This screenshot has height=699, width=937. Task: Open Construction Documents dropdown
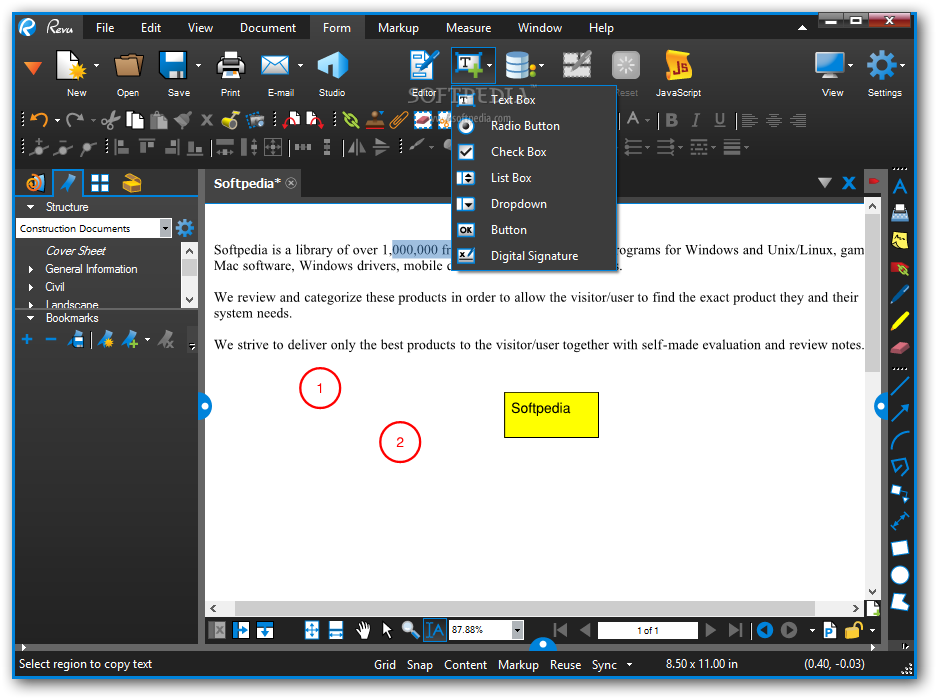pos(166,228)
